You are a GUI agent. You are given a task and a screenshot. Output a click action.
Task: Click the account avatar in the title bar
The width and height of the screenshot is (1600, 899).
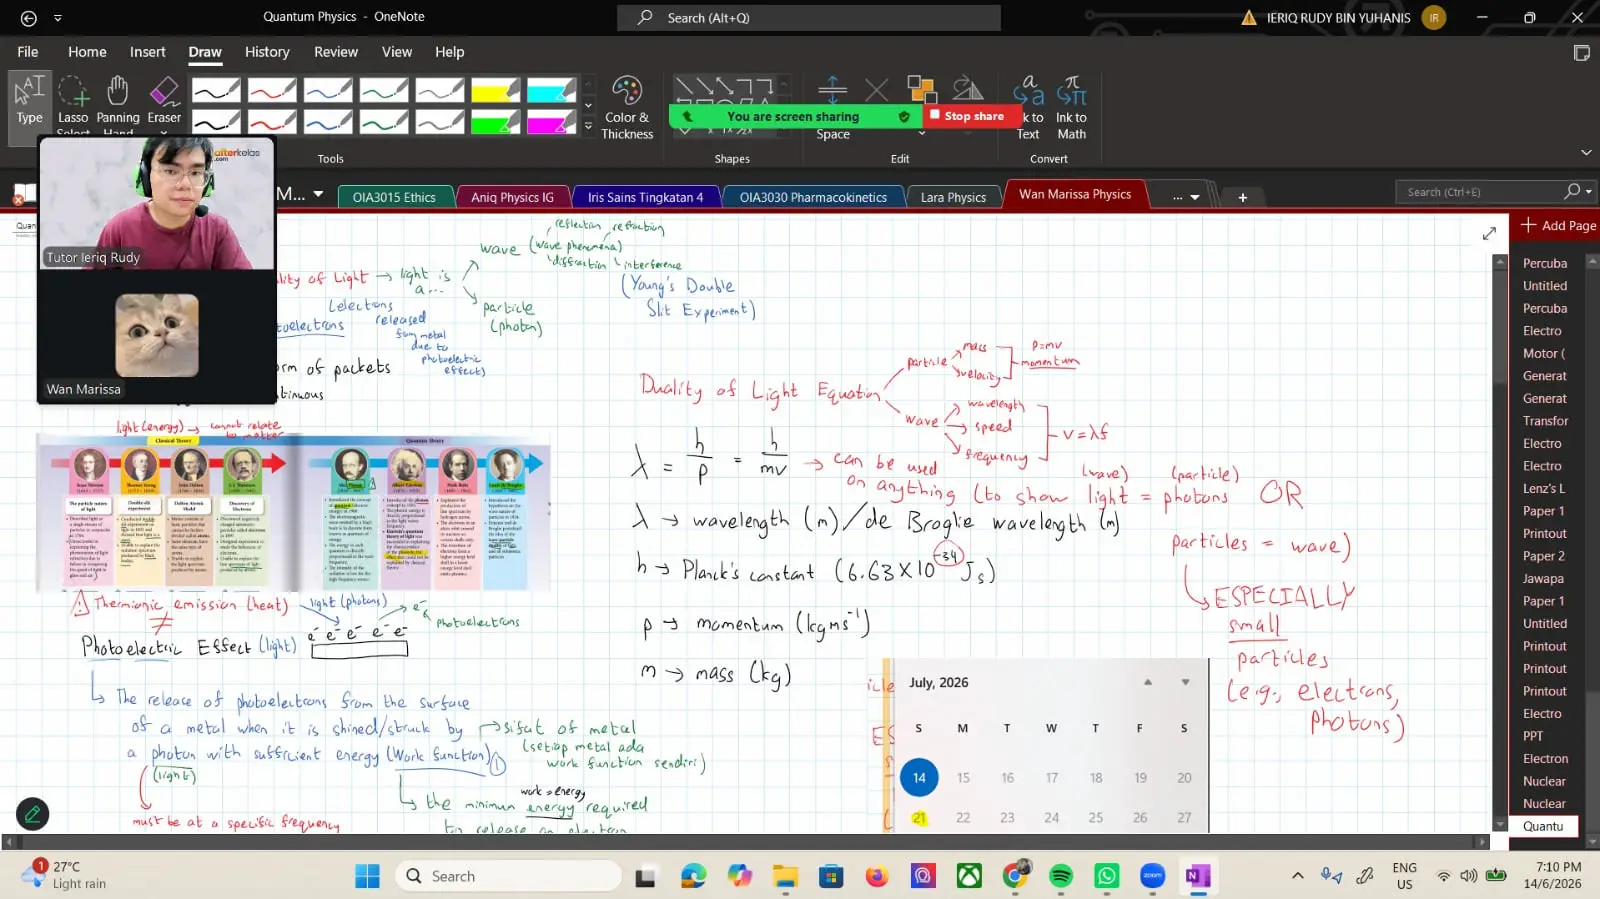tap(1434, 17)
